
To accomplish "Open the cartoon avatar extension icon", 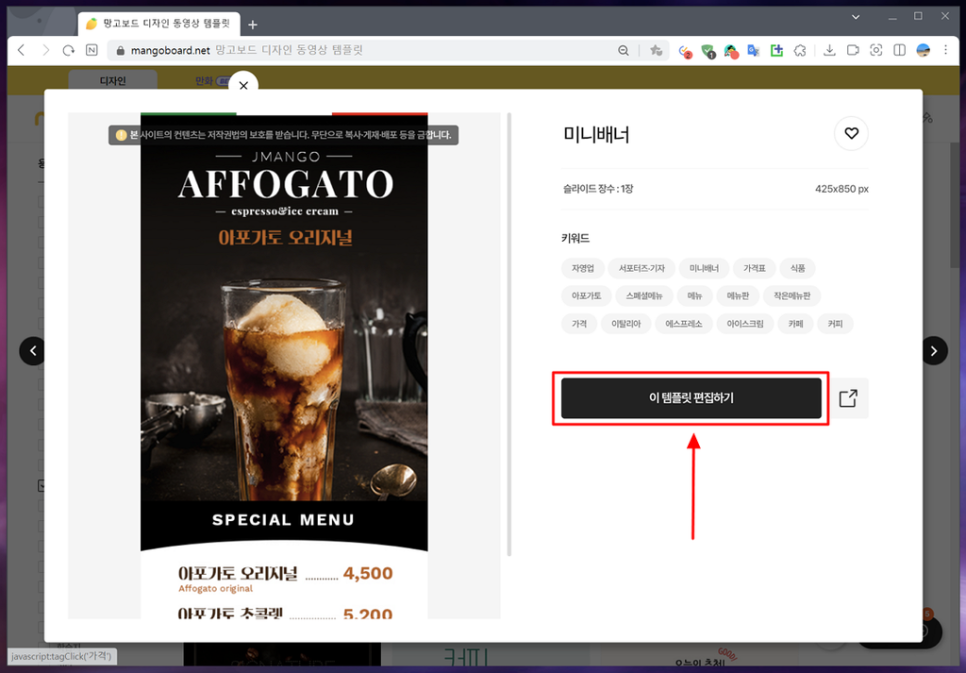I will click(x=731, y=51).
